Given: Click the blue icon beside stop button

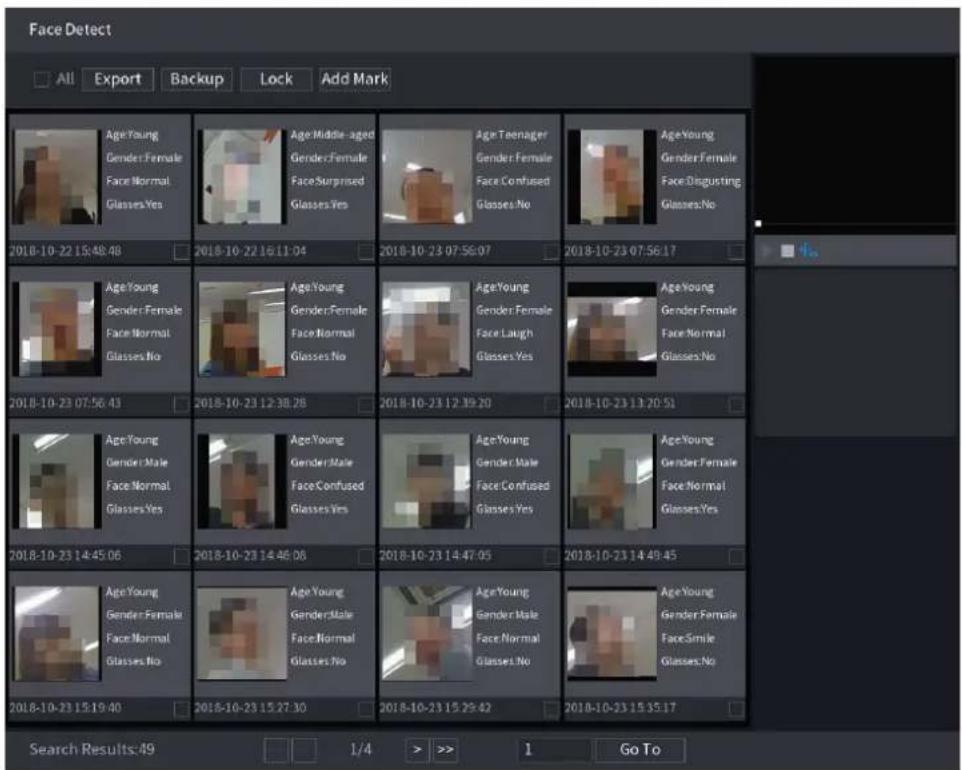Looking at the screenshot, I should (x=808, y=250).
